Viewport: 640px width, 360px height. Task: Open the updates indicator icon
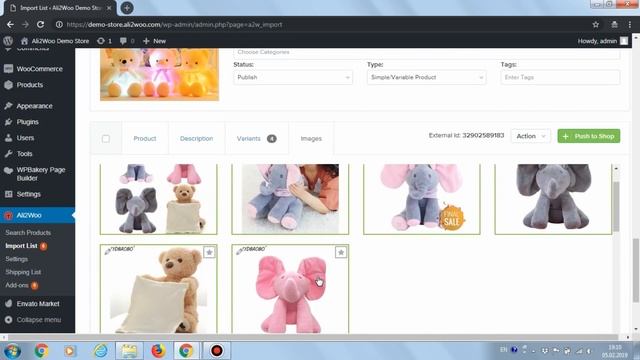pos(101,41)
